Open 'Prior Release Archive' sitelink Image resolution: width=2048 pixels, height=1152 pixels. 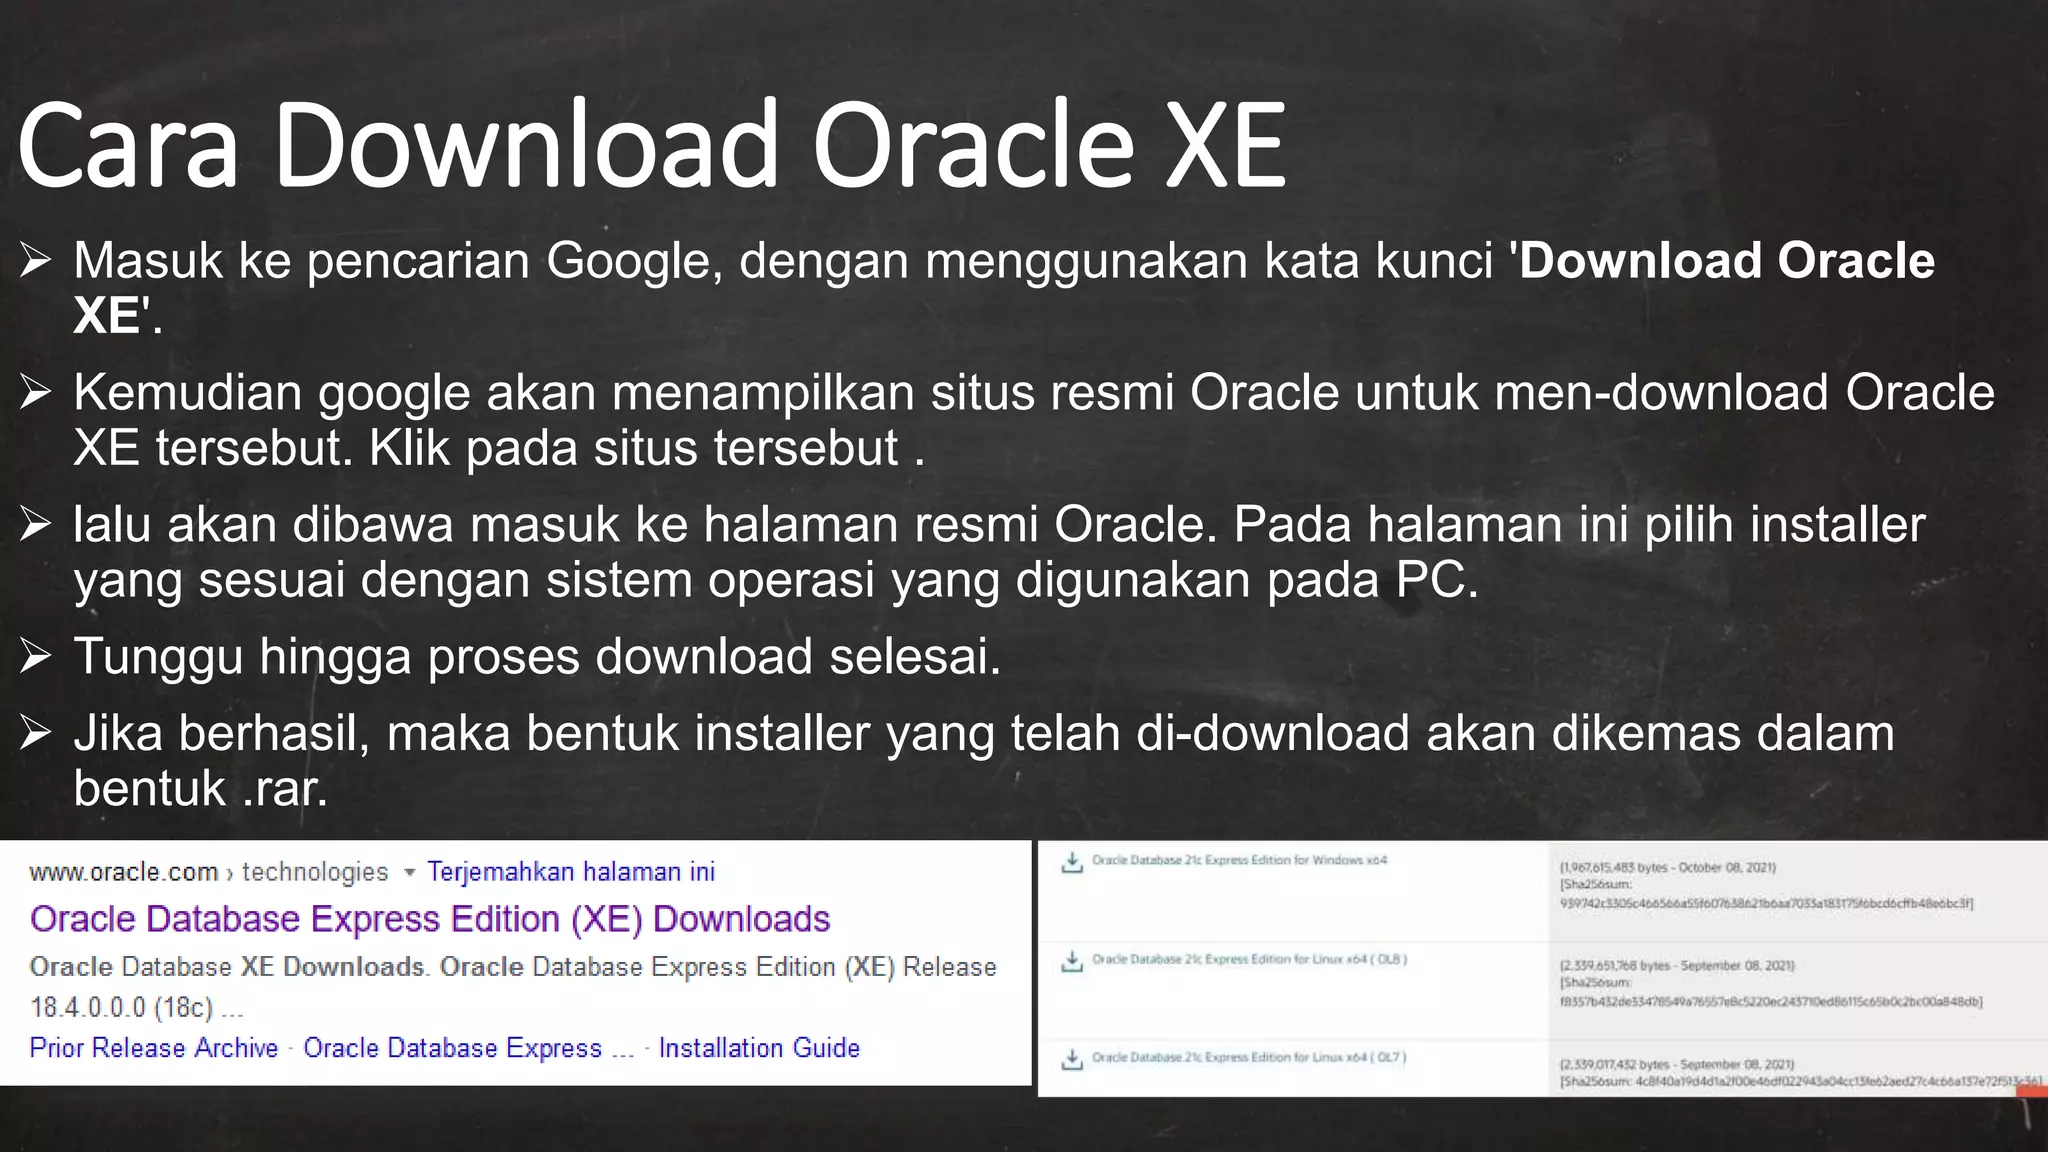click(154, 1048)
